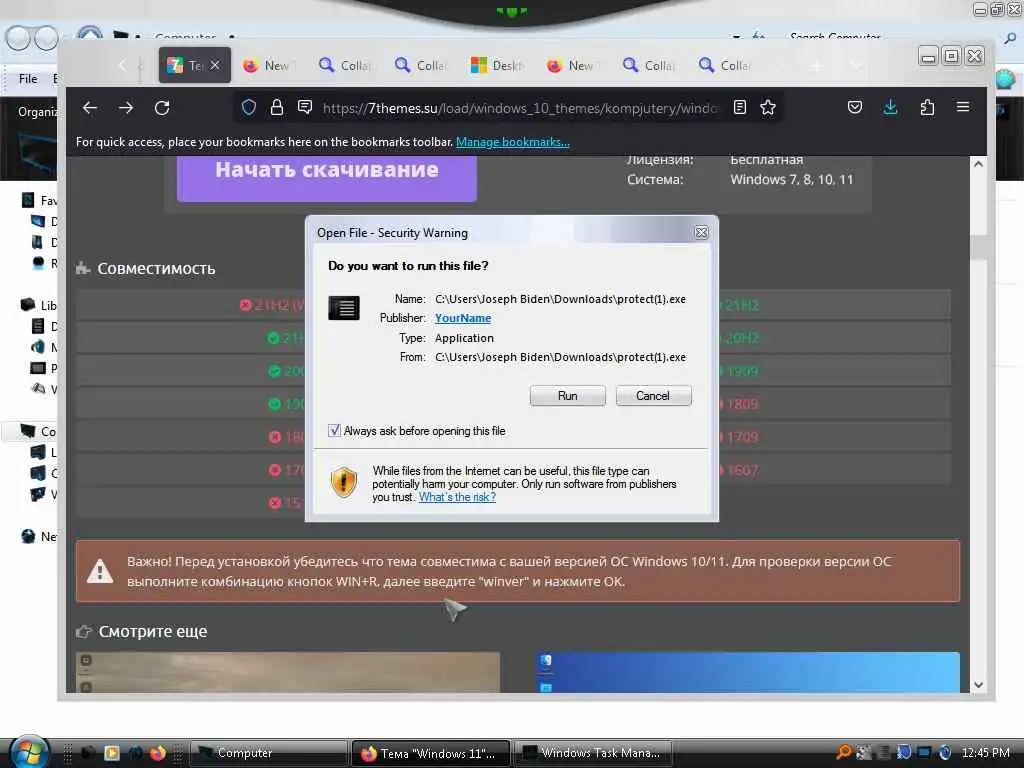Select Favorites in Computer navigation pane

pos(39,200)
